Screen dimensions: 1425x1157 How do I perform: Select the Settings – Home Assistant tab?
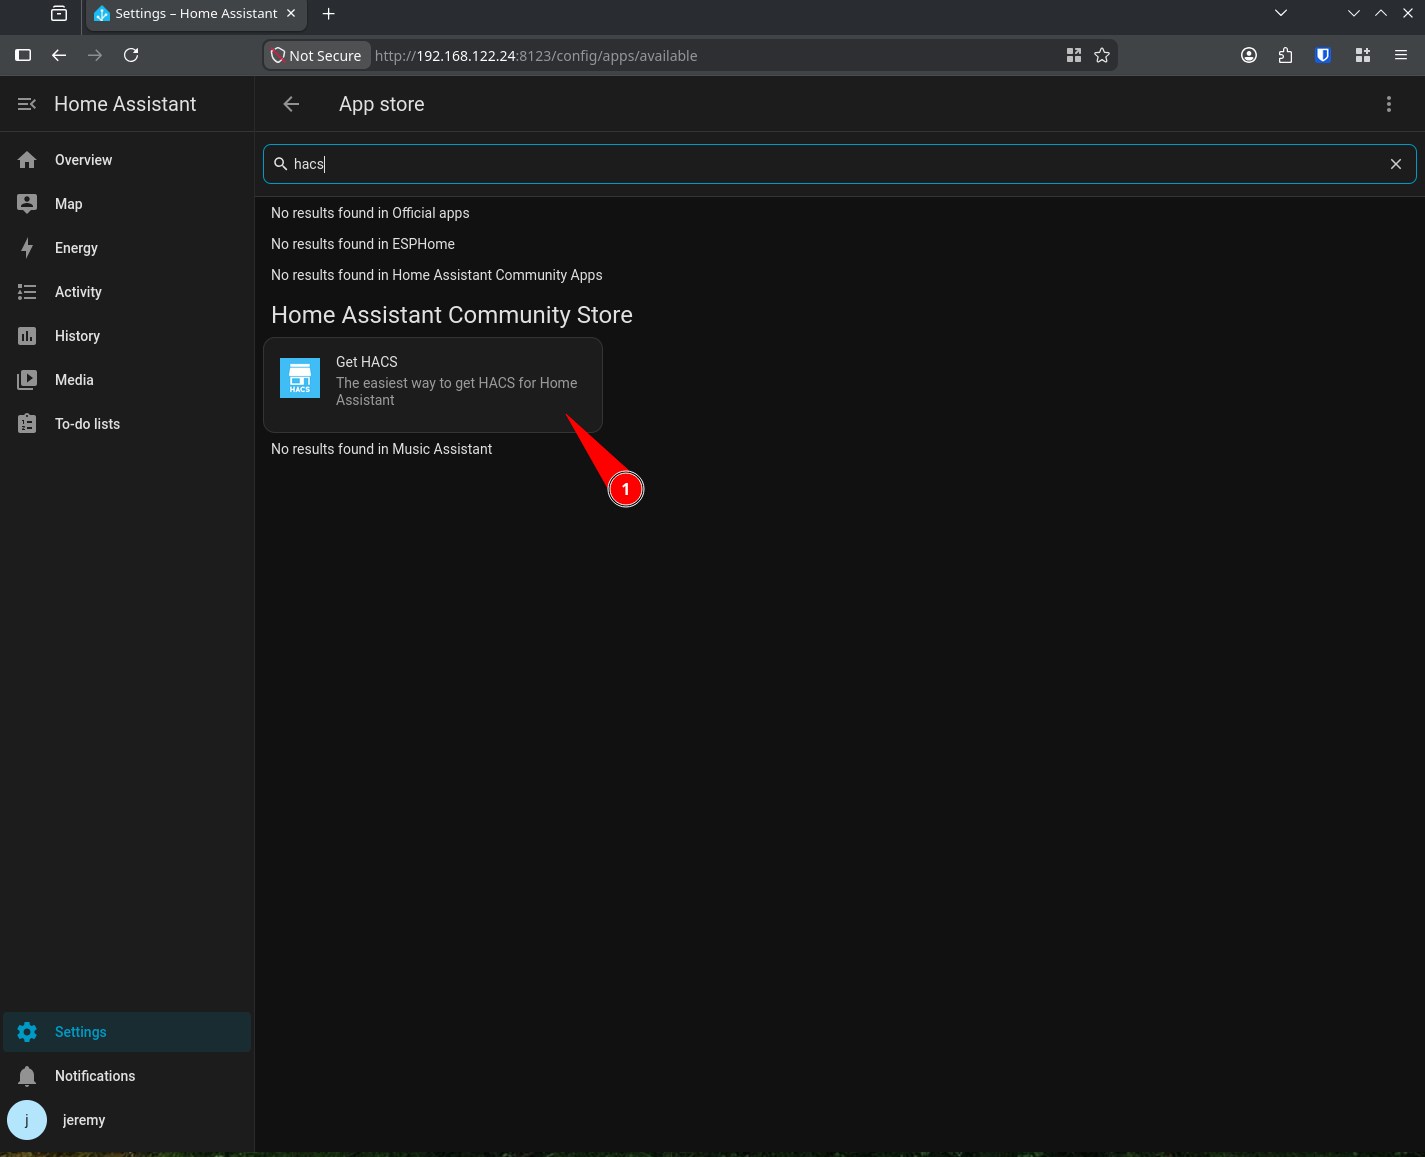pyautogui.click(x=196, y=14)
